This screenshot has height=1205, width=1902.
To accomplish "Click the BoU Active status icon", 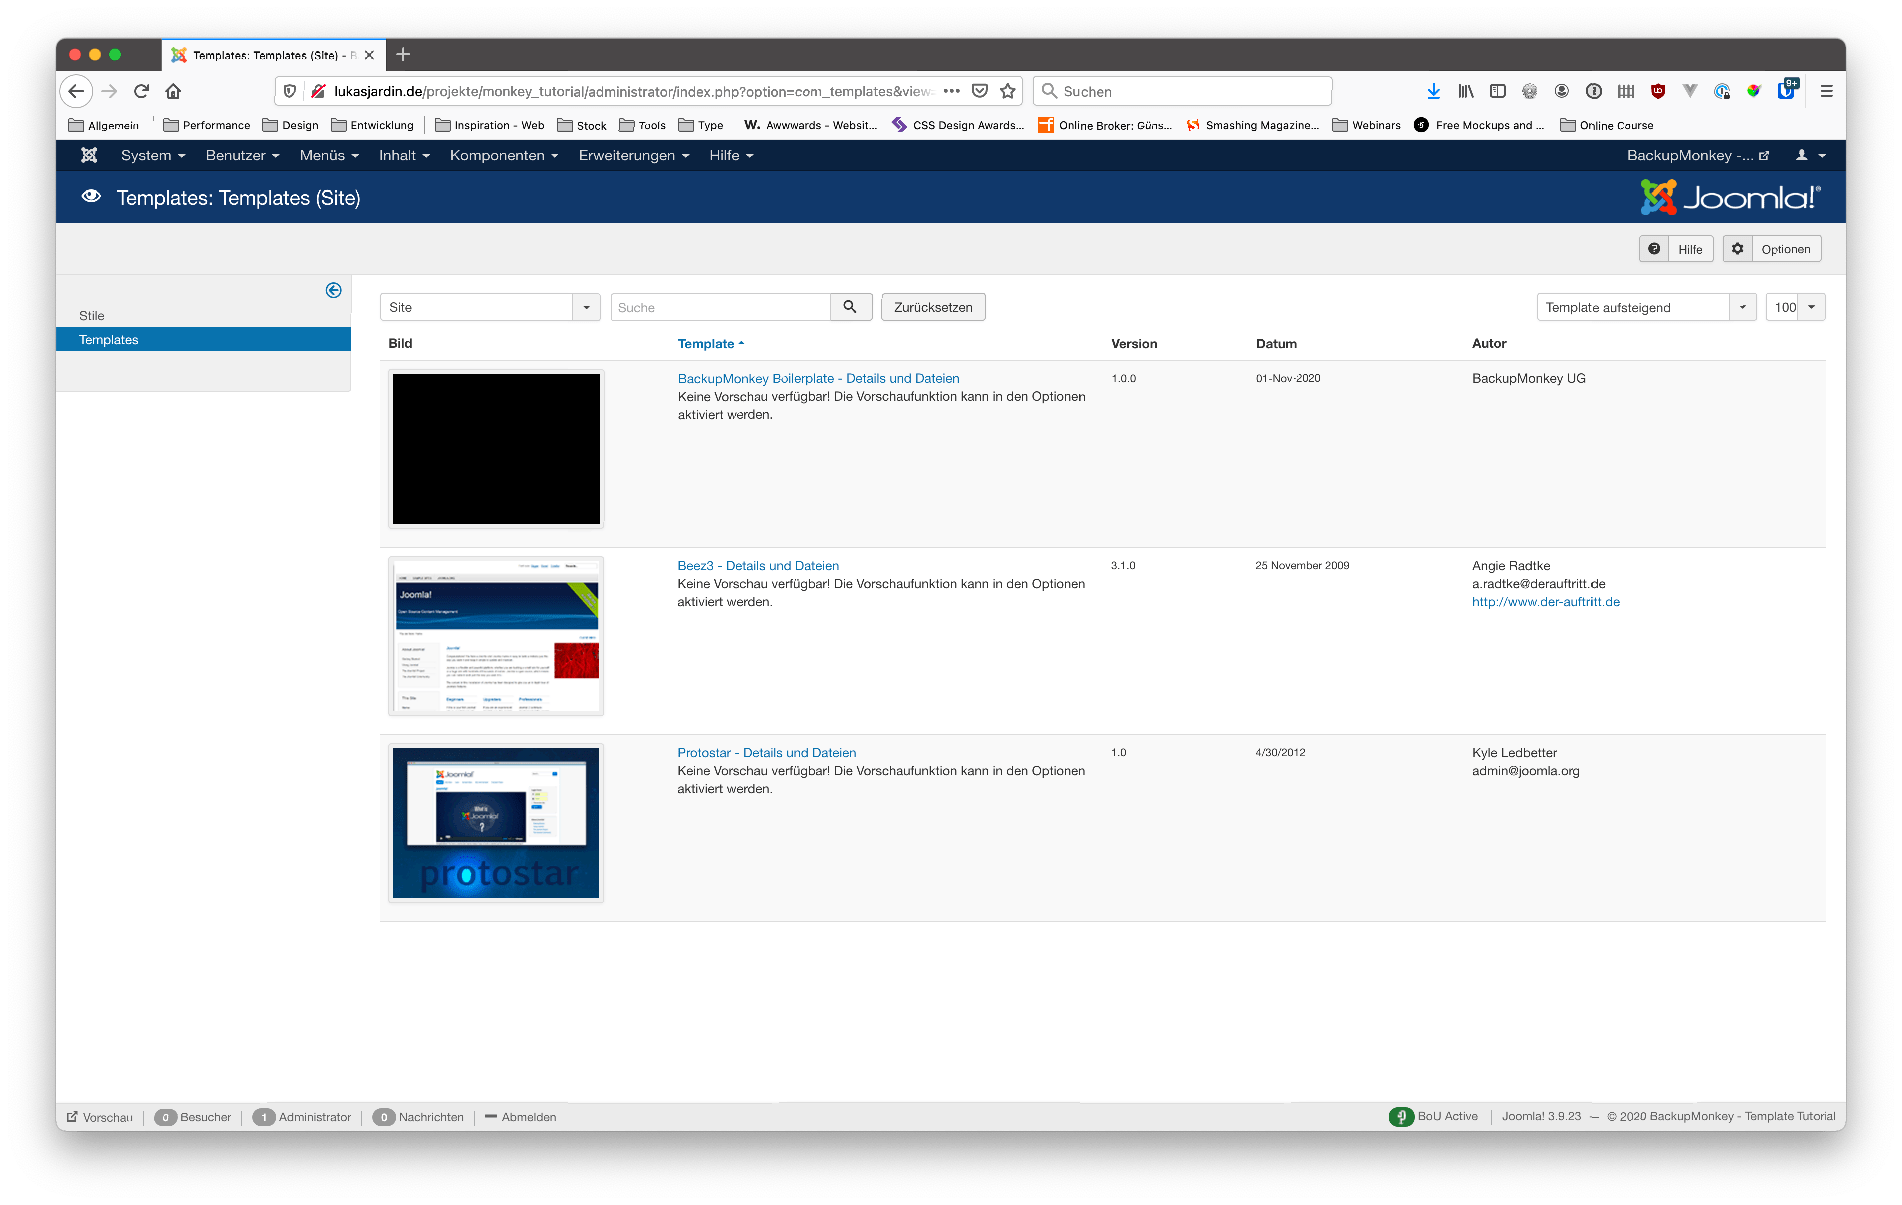I will point(1401,1116).
